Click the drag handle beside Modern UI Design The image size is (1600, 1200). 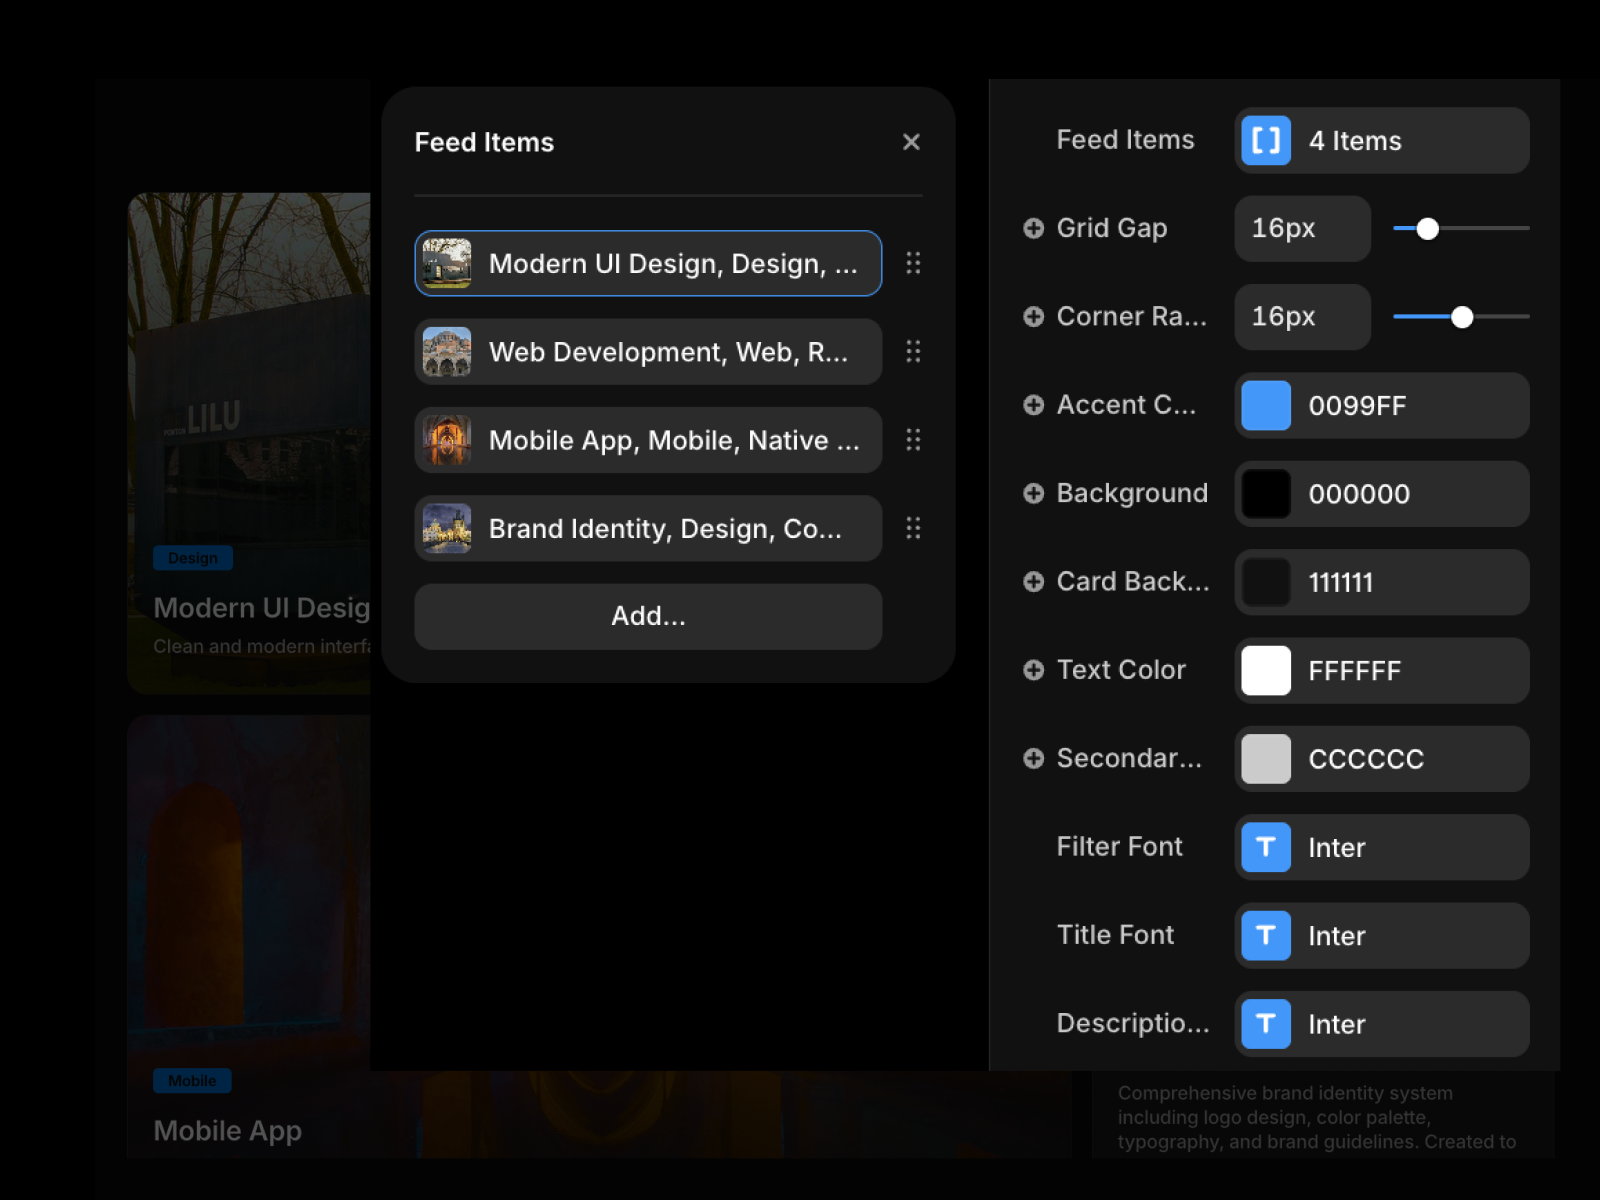pyautogui.click(x=913, y=263)
